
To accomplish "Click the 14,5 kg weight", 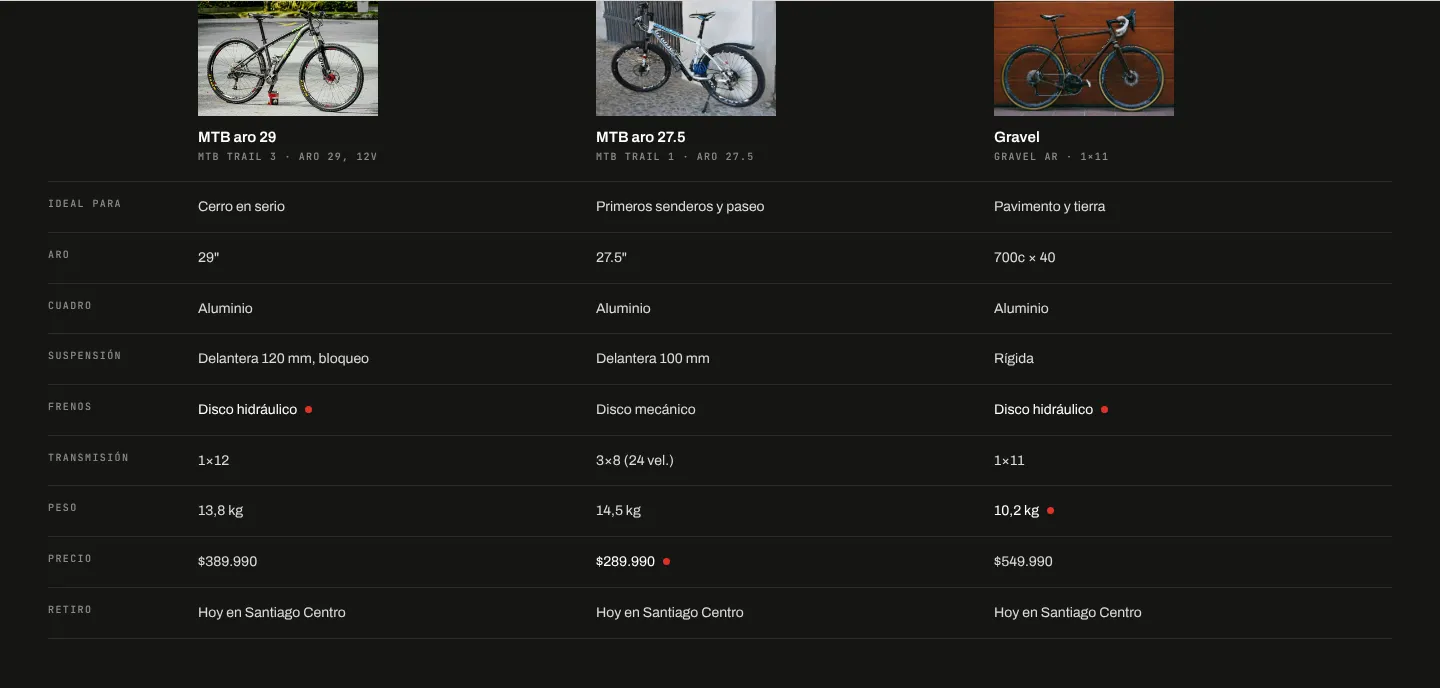I will click(618, 511).
